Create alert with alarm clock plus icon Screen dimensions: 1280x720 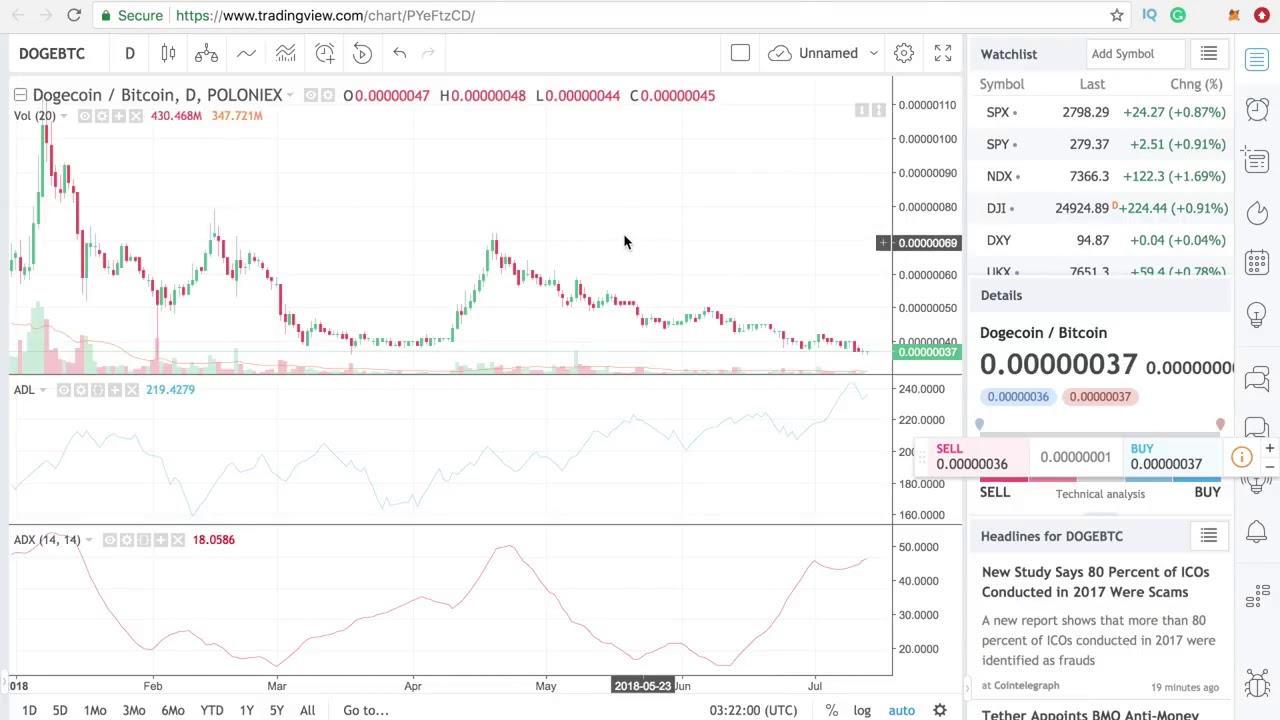(x=325, y=53)
